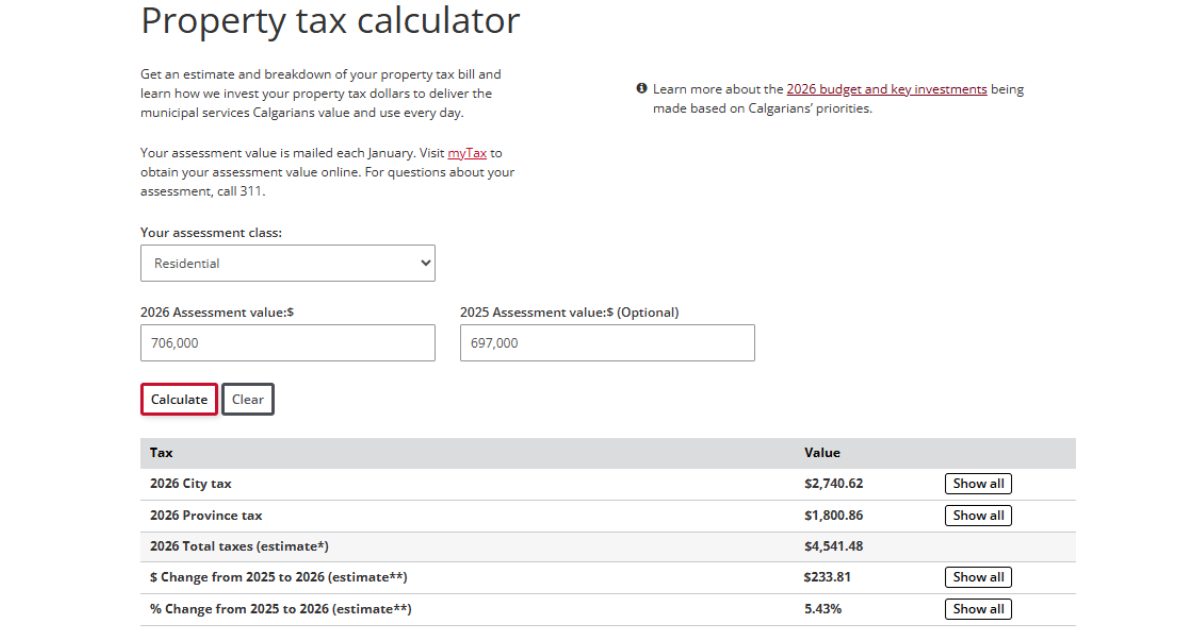The width and height of the screenshot is (1200, 628).
Task: Select the $4,541.48 total taxes value
Action: tap(833, 546)
